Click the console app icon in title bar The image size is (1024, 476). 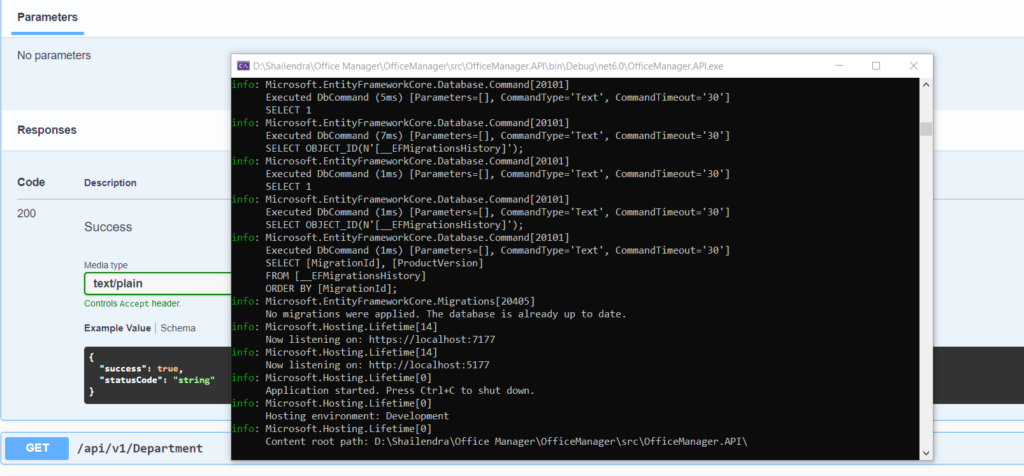242,66
